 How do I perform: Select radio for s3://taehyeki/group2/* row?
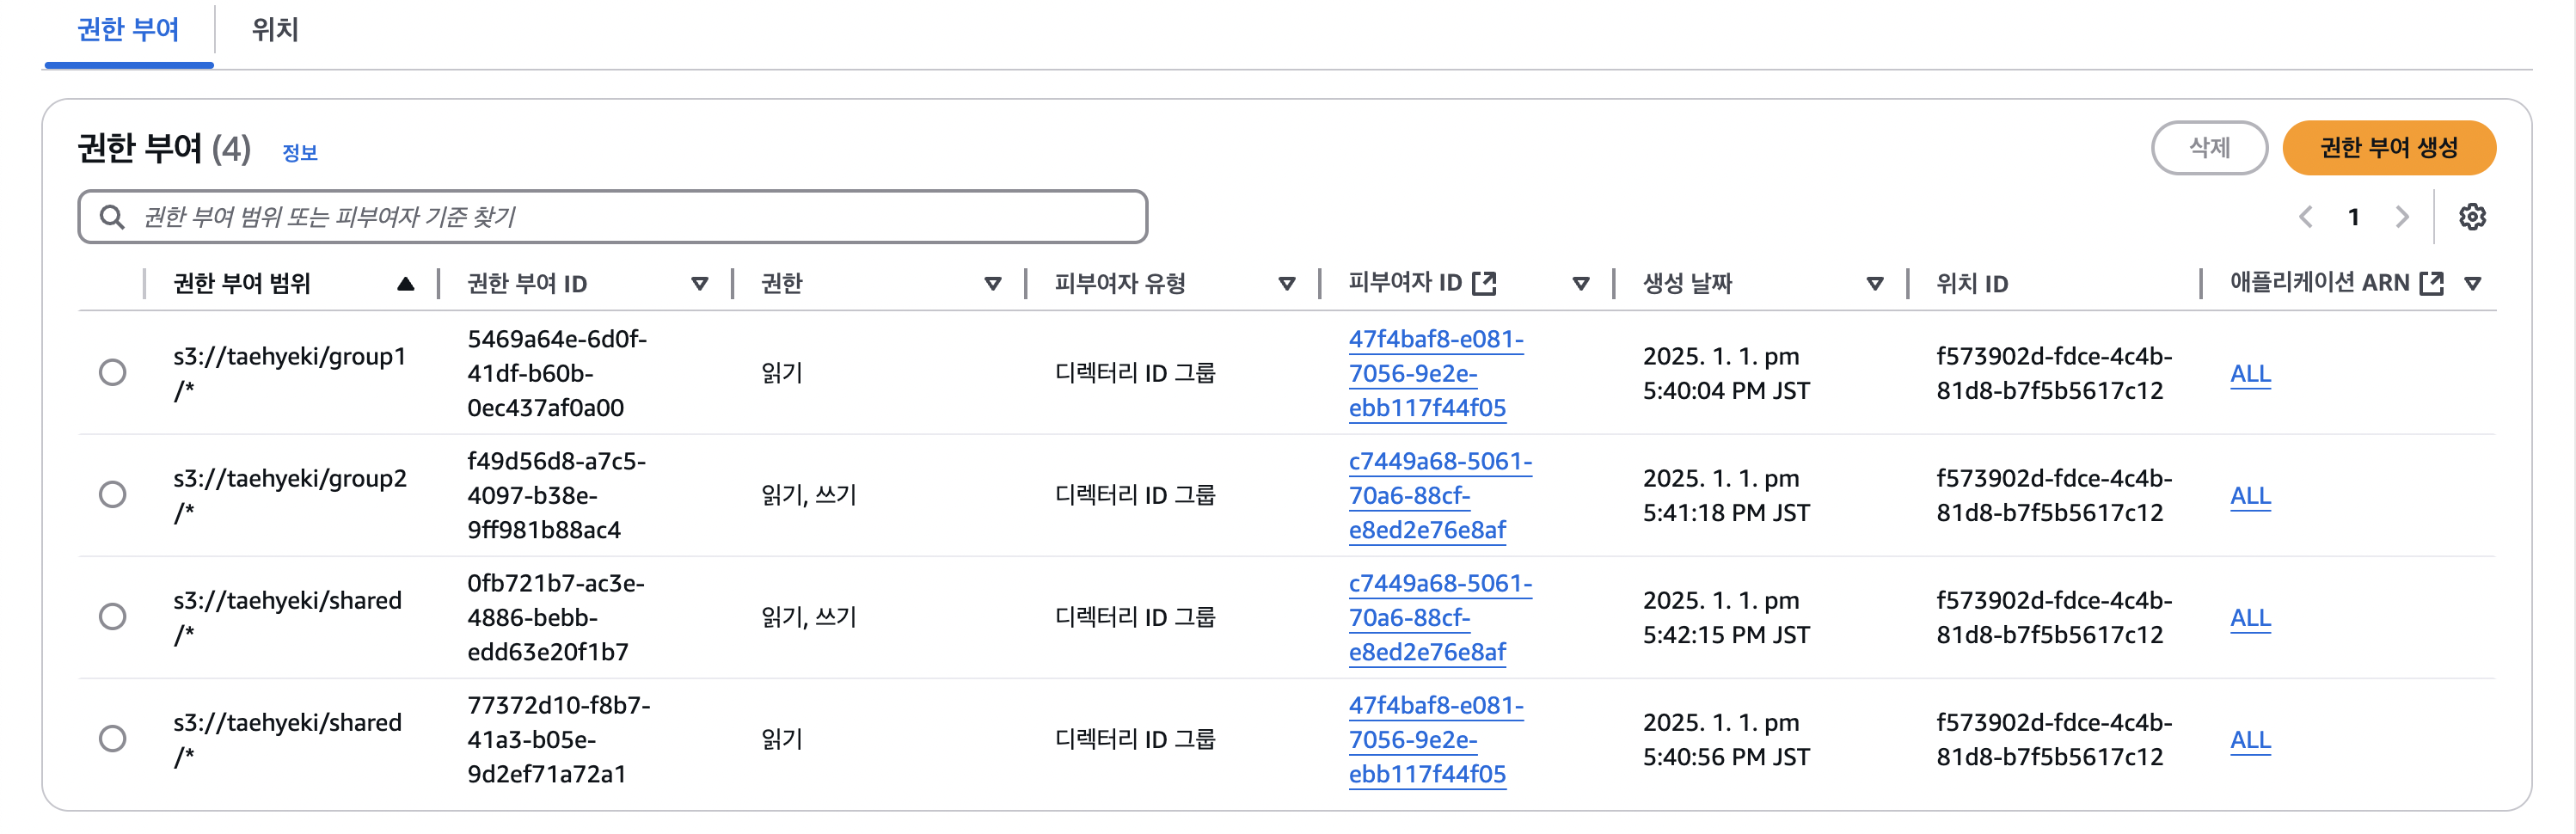point(113,494)
